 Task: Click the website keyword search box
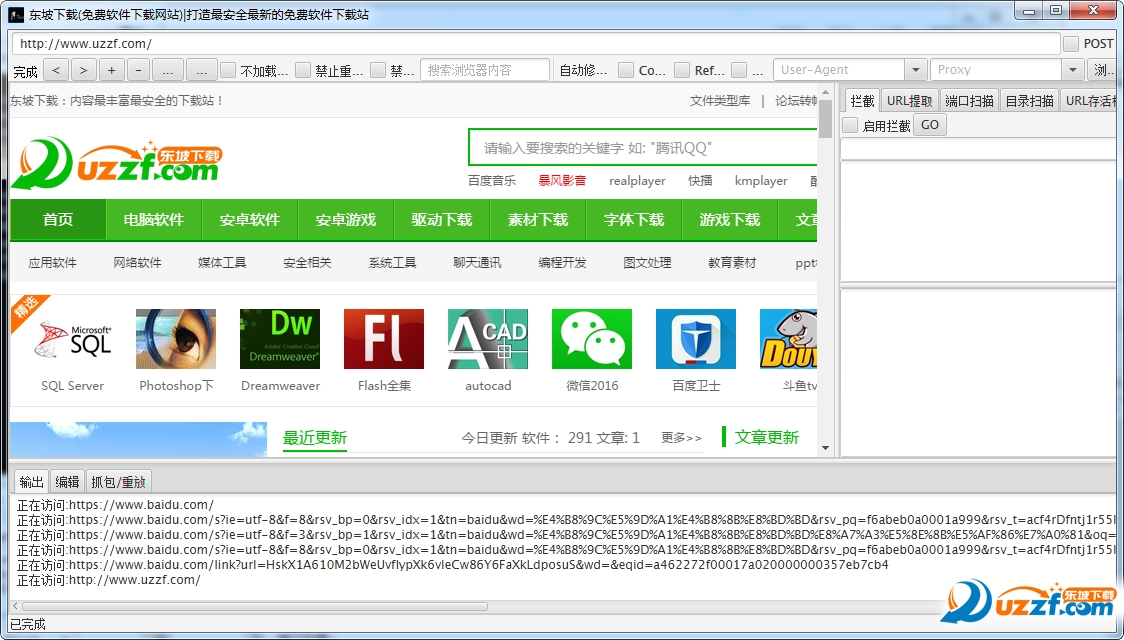(x=643, y=148)
